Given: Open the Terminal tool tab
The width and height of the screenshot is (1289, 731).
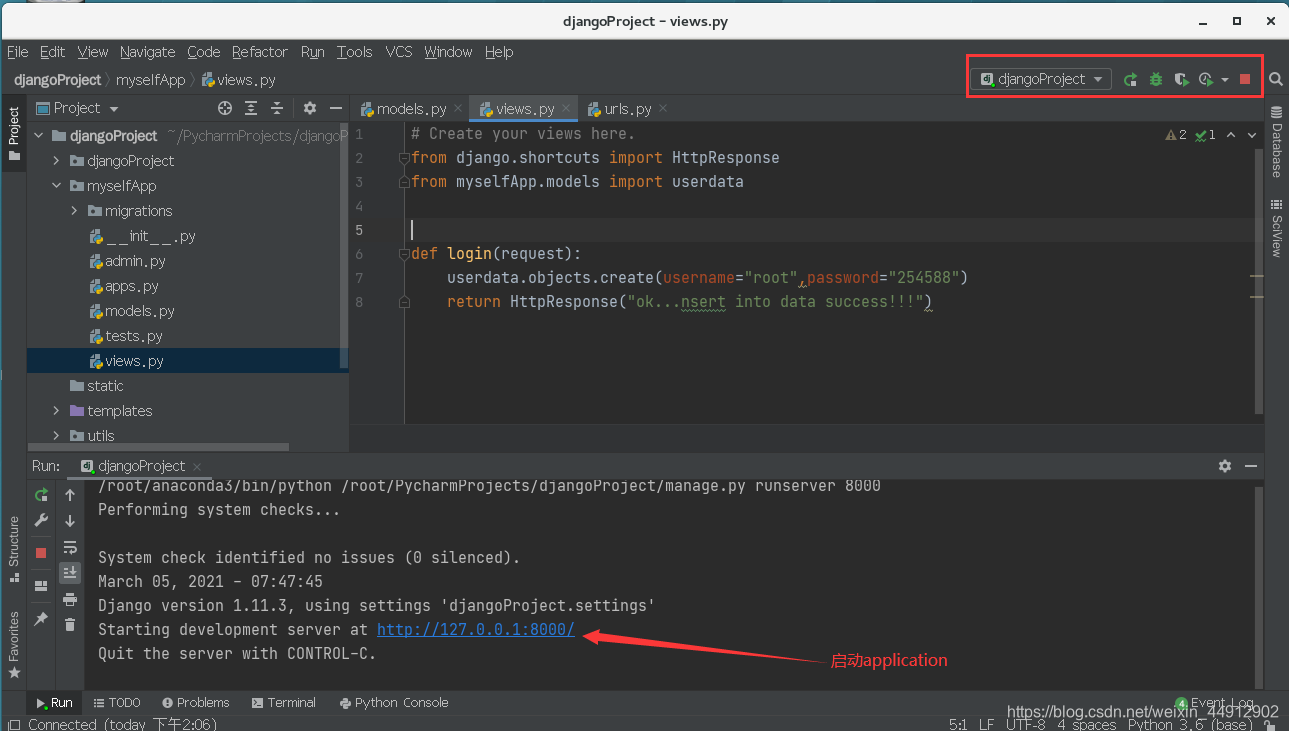Looking at the screenshot, I should [x=284, y=703].
